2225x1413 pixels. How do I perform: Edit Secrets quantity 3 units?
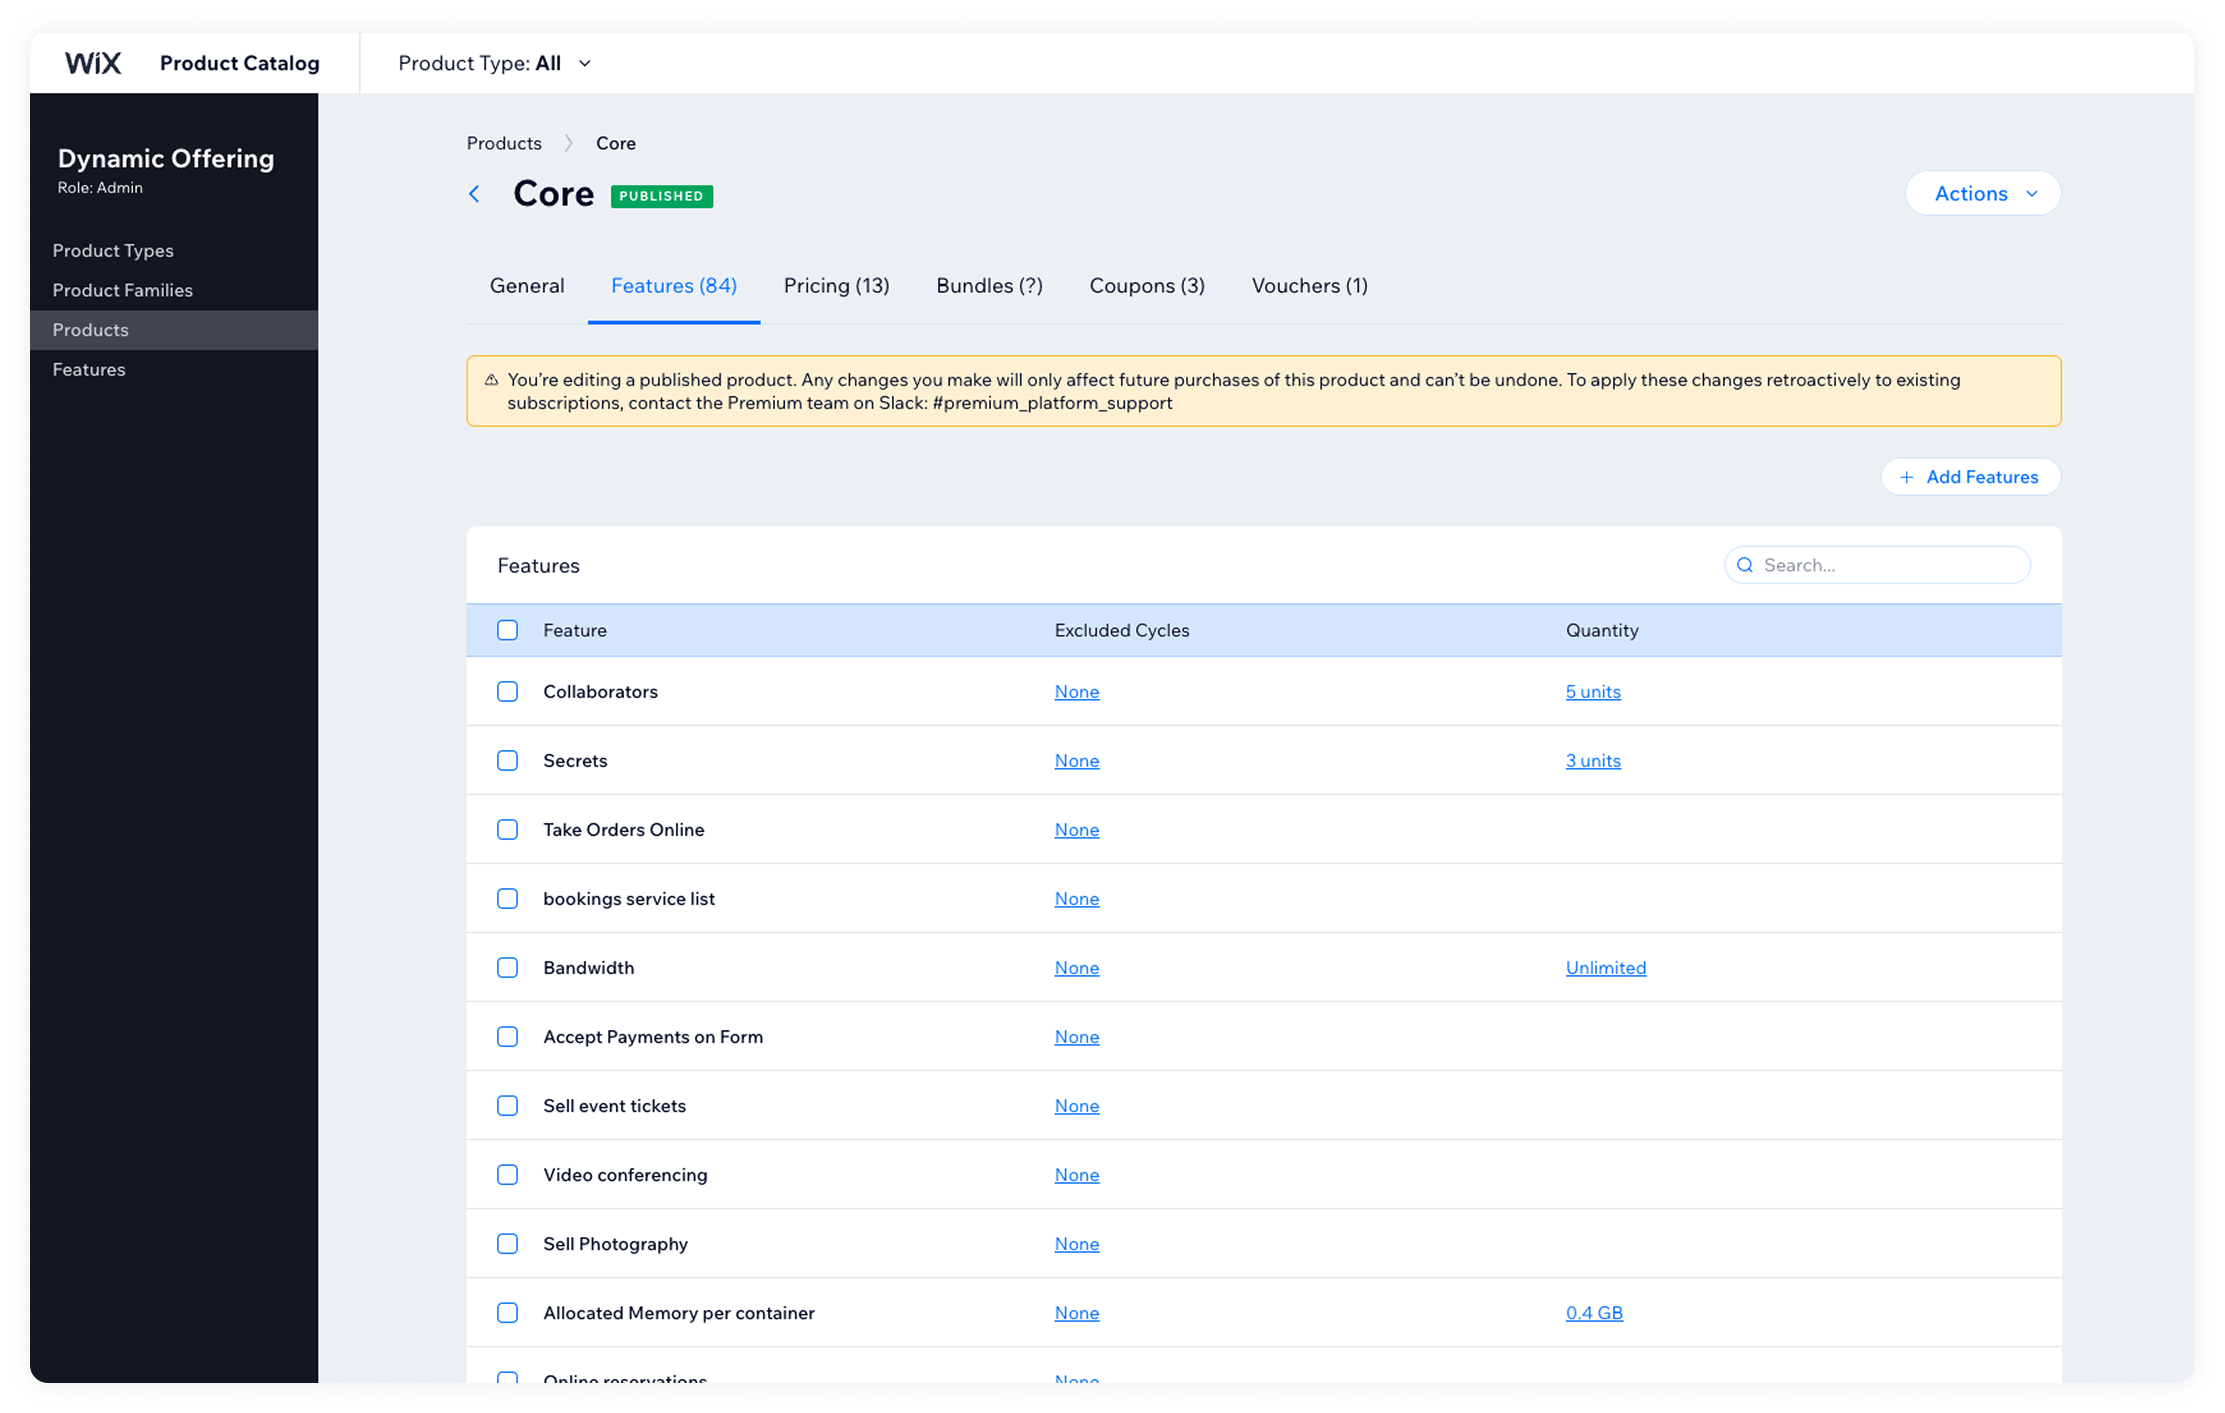click(x=1593, y=760)
